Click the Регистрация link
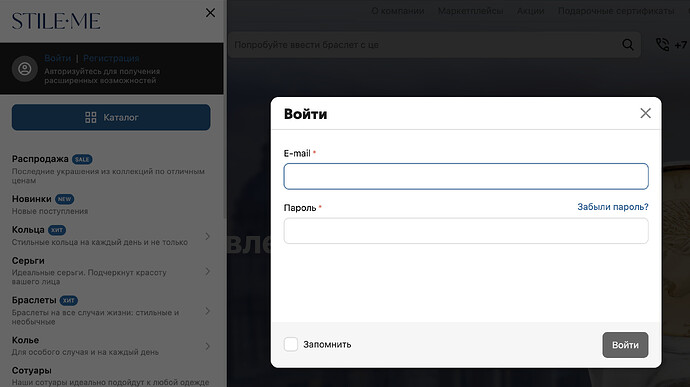 111,58
